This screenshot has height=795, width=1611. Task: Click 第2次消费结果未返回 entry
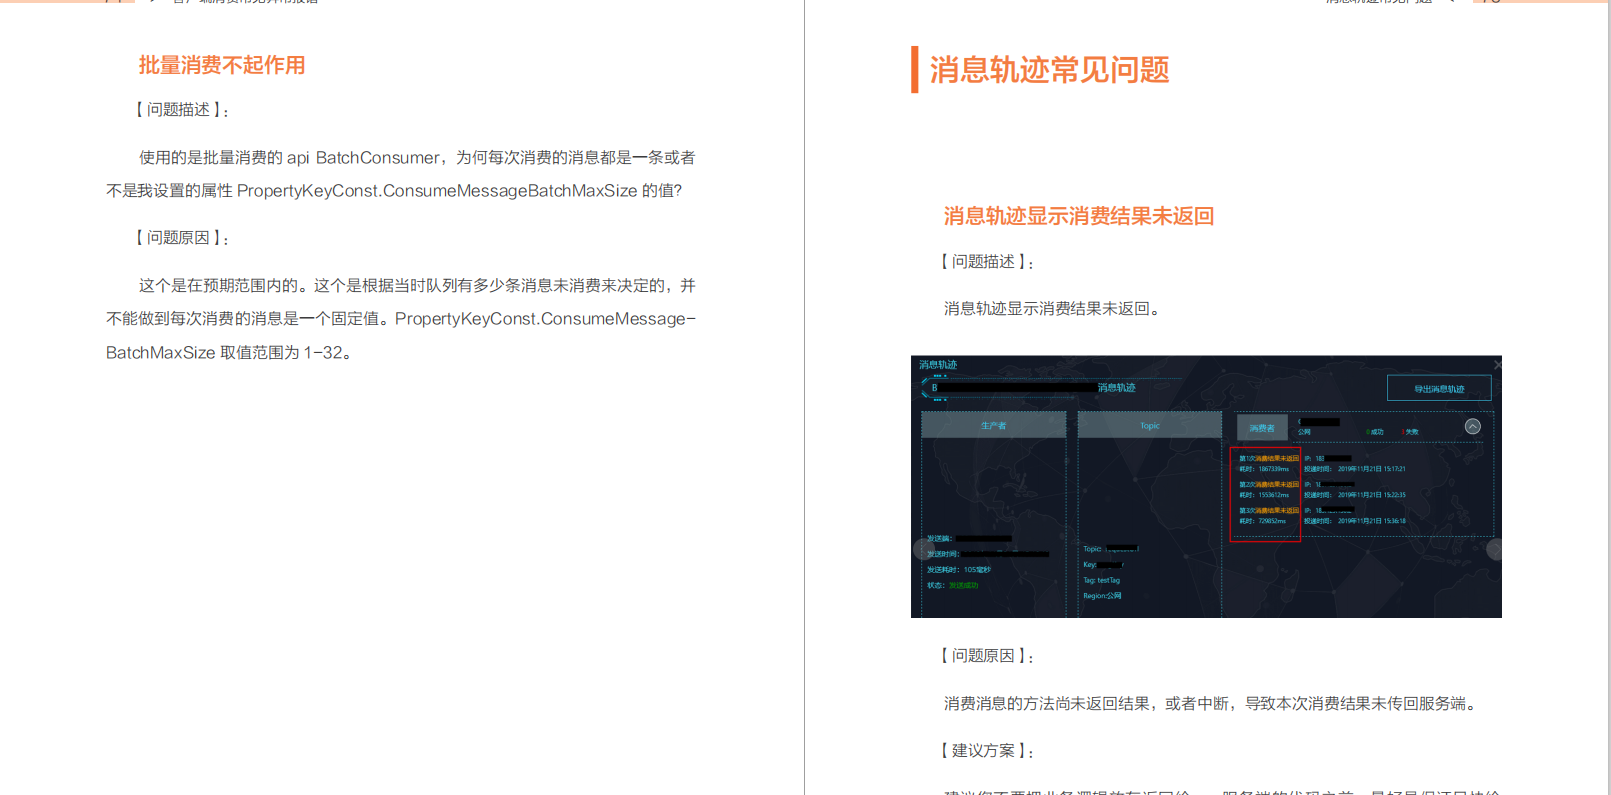click(1269, 484)
